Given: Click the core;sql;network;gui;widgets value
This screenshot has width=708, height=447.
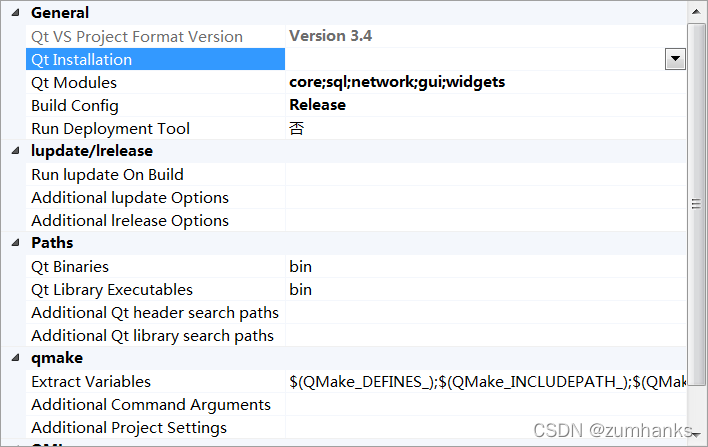Looking at the screenshot, I should click(x=397, y=82).
